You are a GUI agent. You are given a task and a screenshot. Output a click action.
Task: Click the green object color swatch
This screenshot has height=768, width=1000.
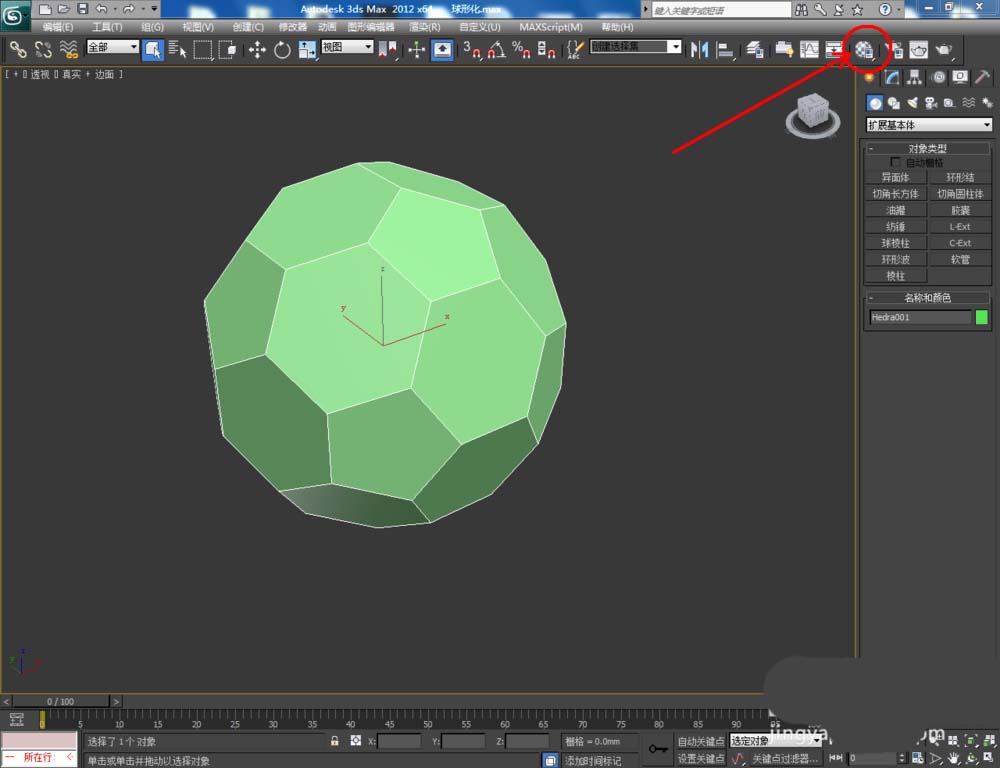(982, 317)
